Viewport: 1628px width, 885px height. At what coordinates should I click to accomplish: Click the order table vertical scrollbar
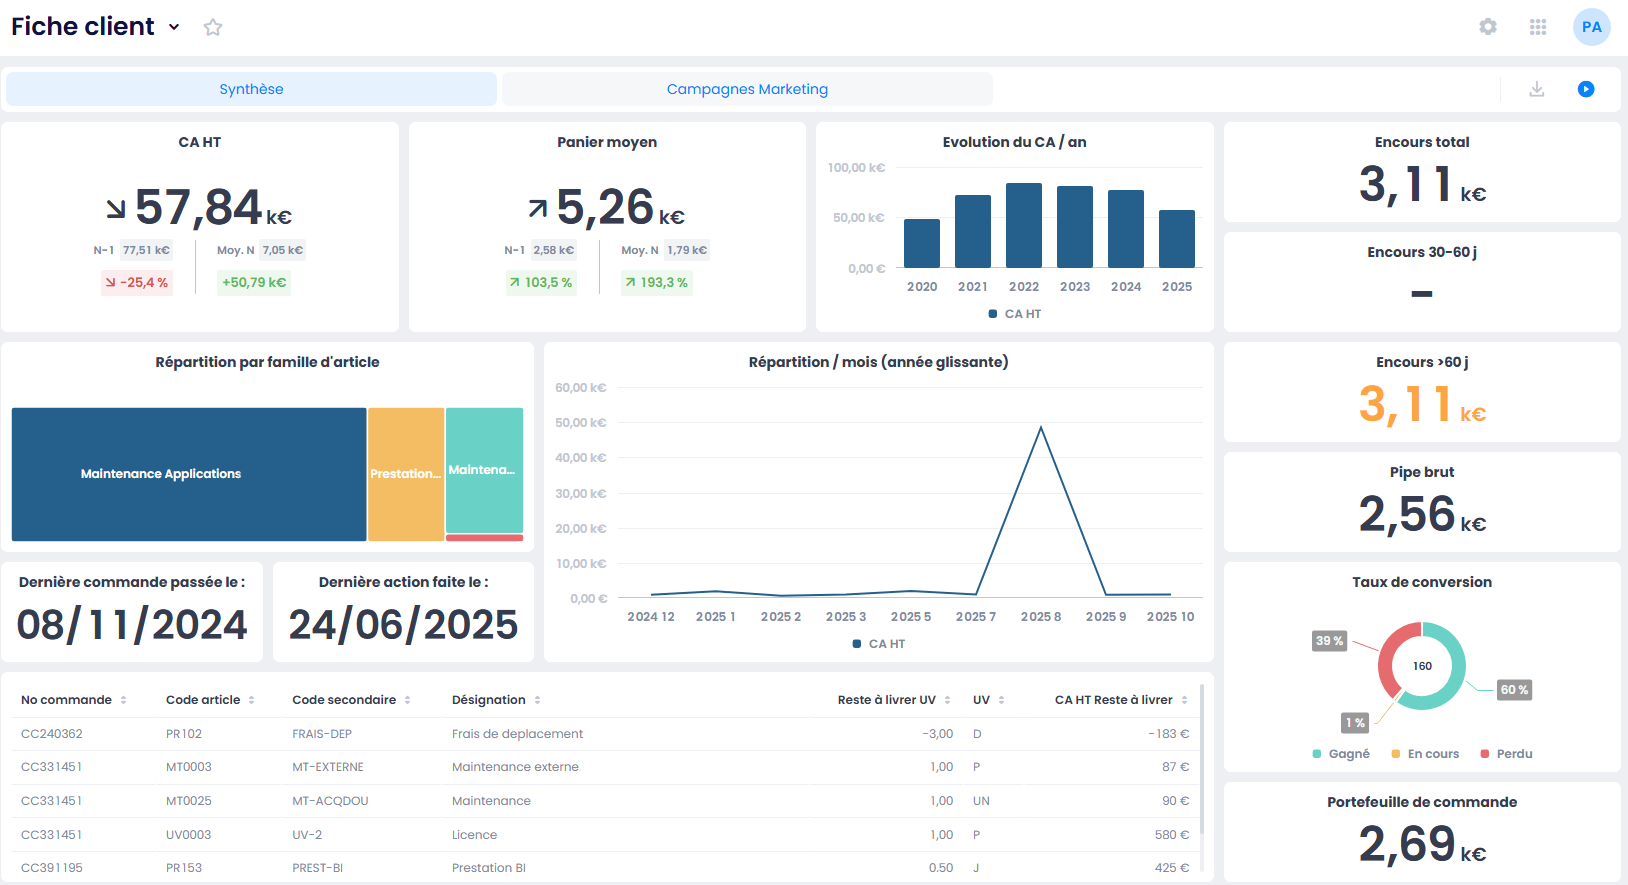pos(1201,760)
